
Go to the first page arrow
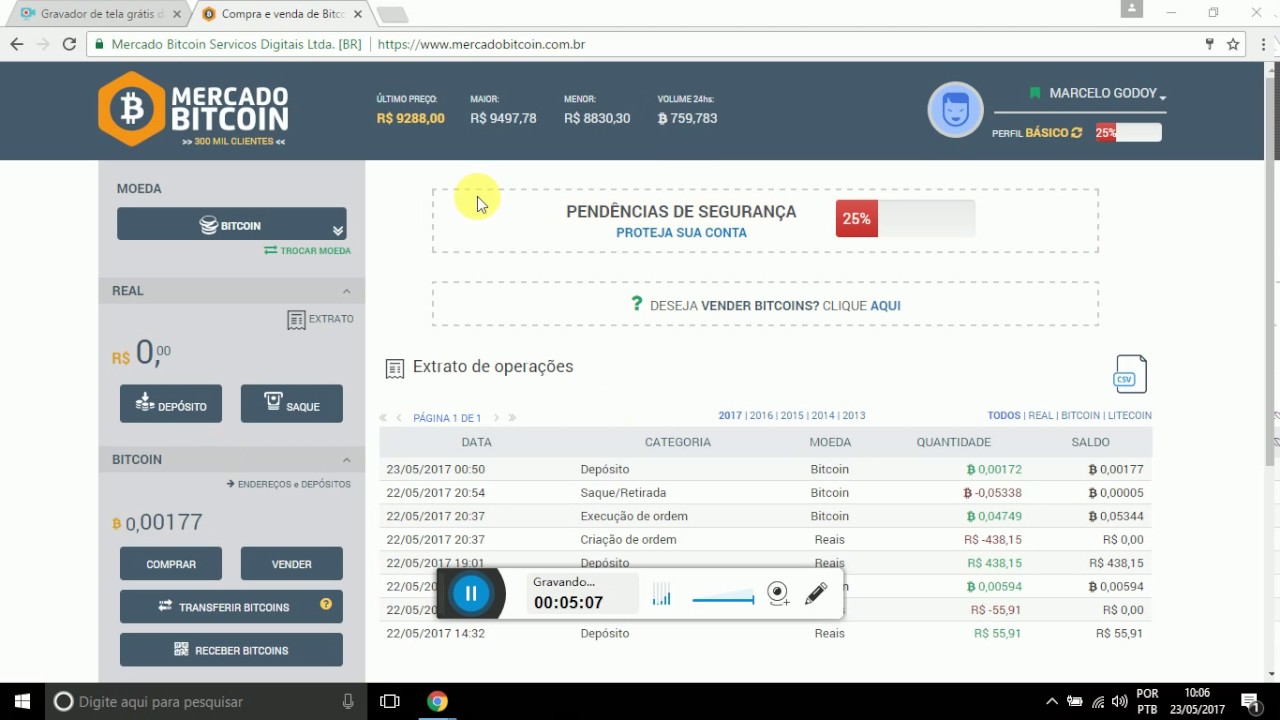click(x=383, y=418)
